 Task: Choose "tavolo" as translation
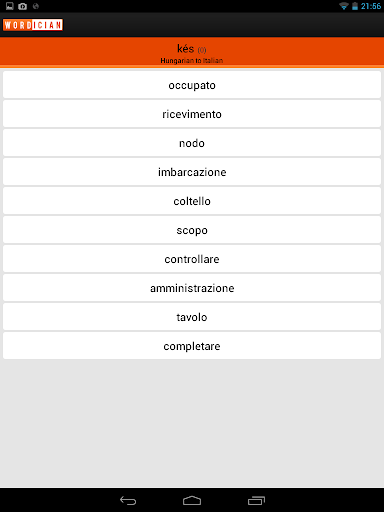tap(192, 317)
